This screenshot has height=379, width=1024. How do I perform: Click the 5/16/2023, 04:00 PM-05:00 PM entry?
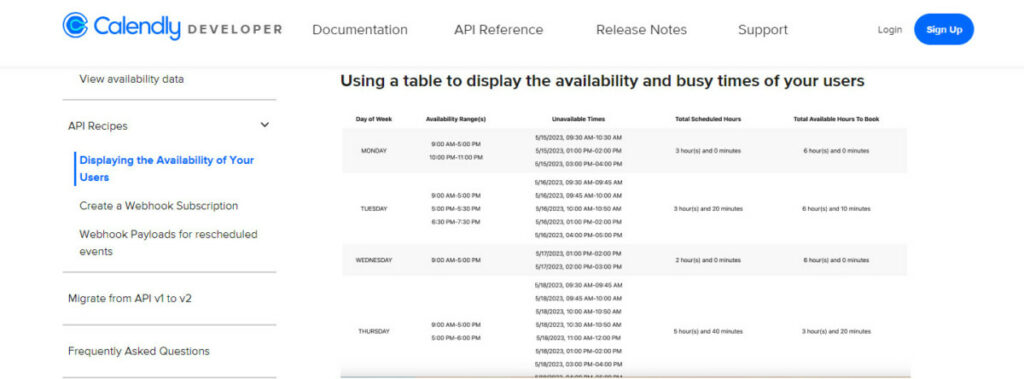(578, 235)
